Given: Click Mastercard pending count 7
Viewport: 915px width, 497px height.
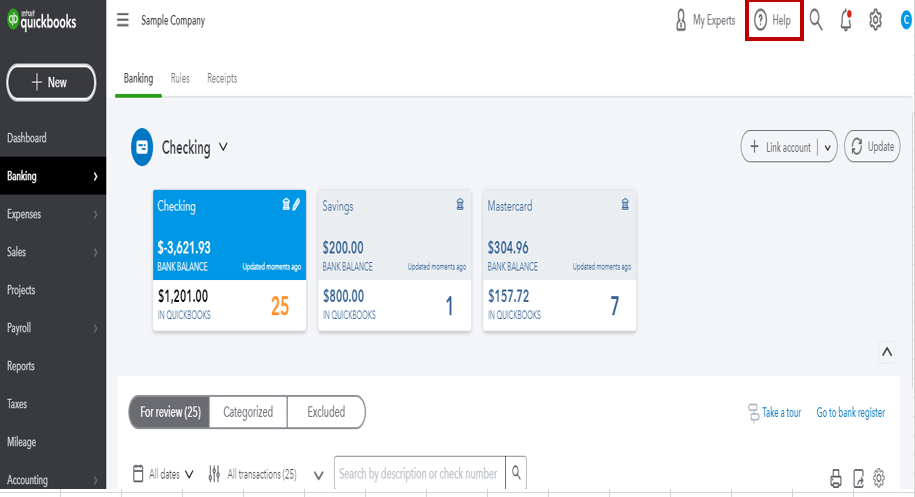Looking at the screenshot, I should pos(614,306).
